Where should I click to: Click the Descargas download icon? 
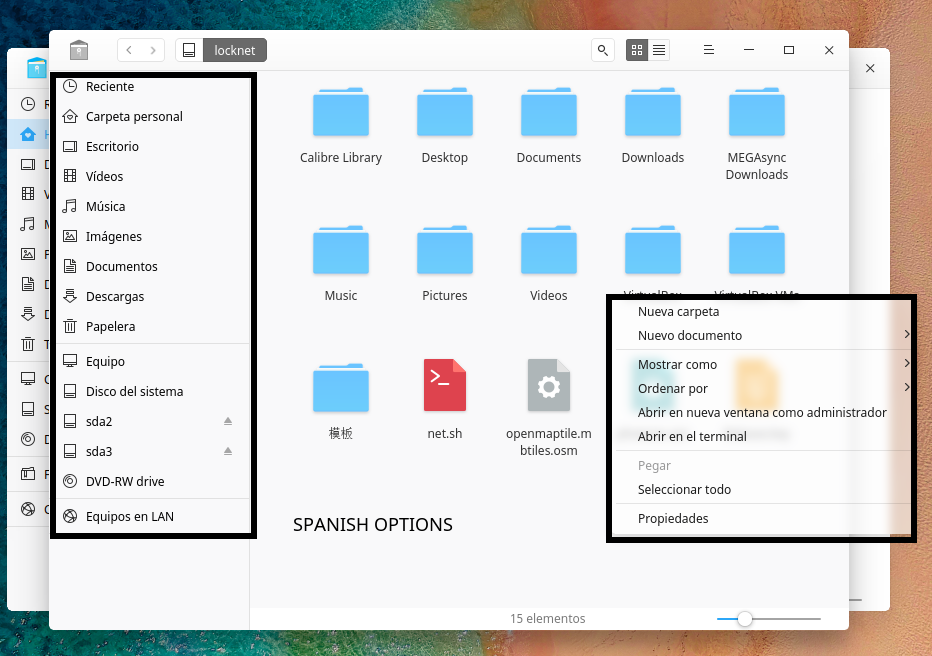pos(70,296)
